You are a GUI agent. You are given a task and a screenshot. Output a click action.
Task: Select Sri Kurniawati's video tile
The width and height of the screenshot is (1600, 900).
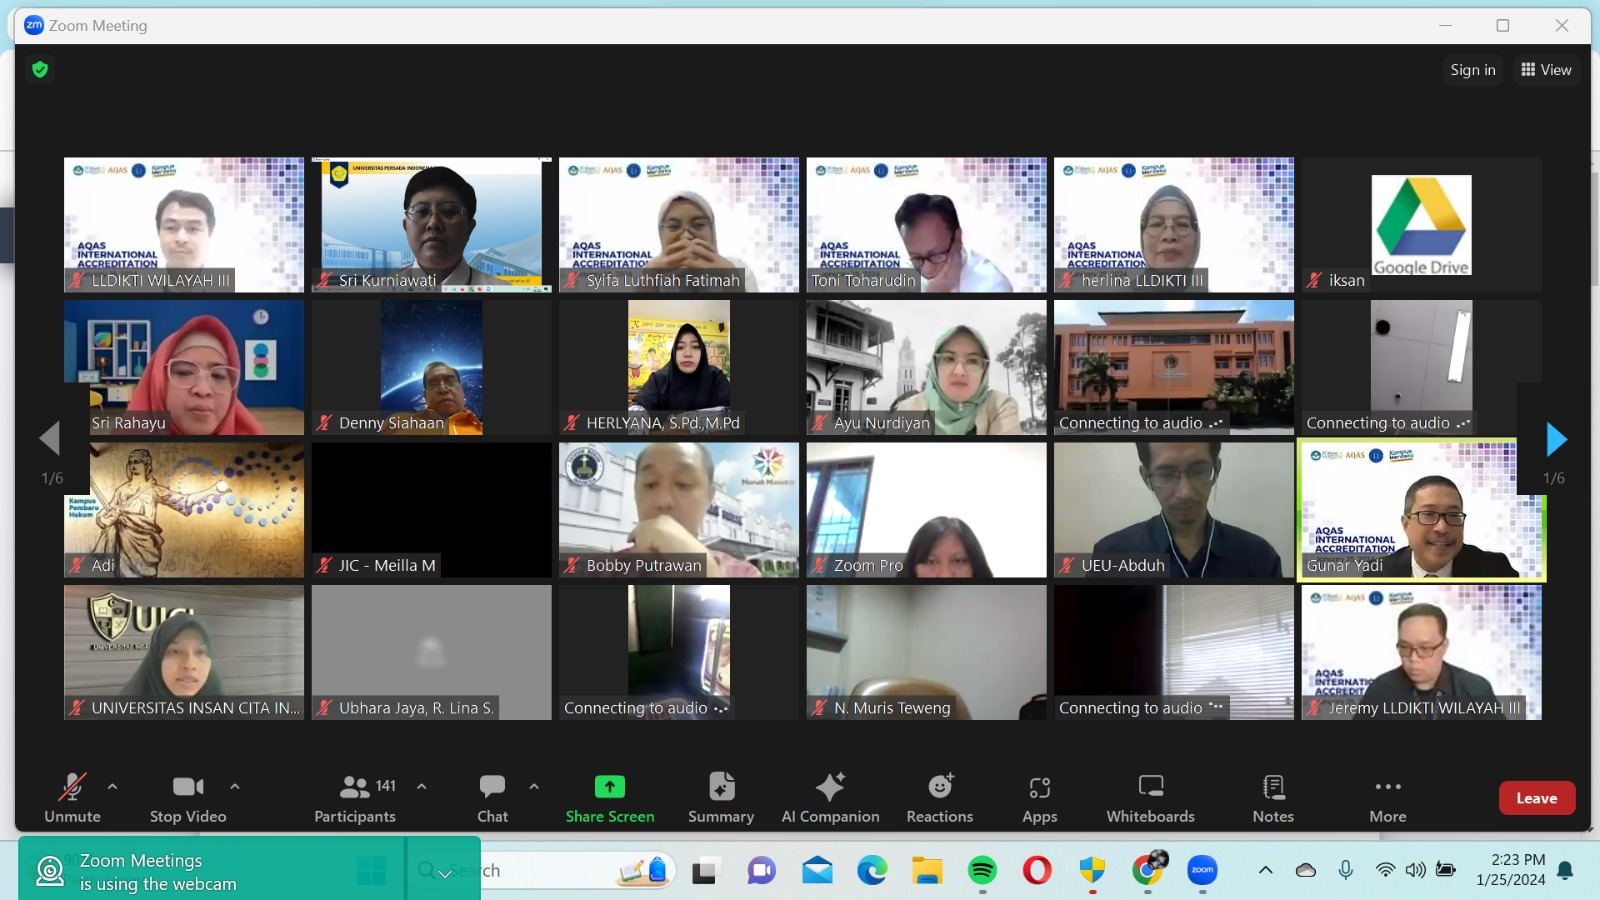(x=432, y=225)
